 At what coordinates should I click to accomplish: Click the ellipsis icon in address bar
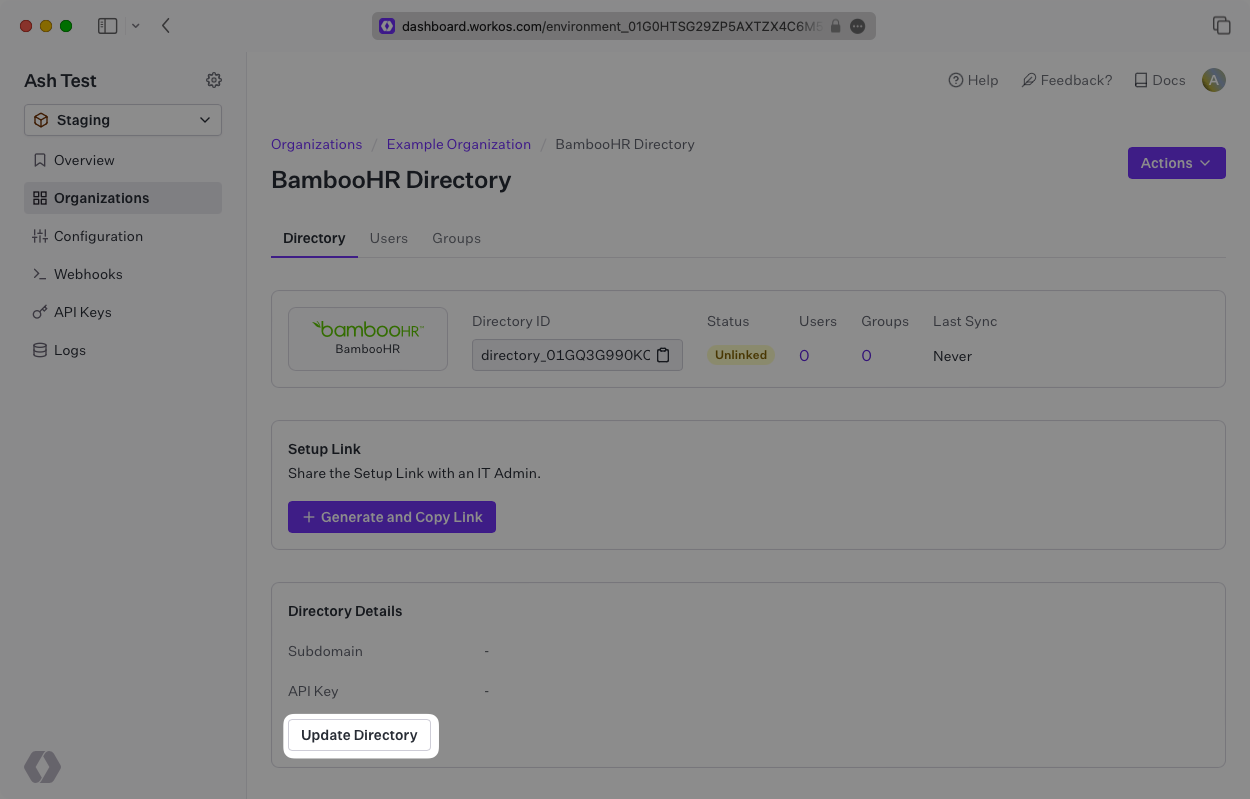857,27
